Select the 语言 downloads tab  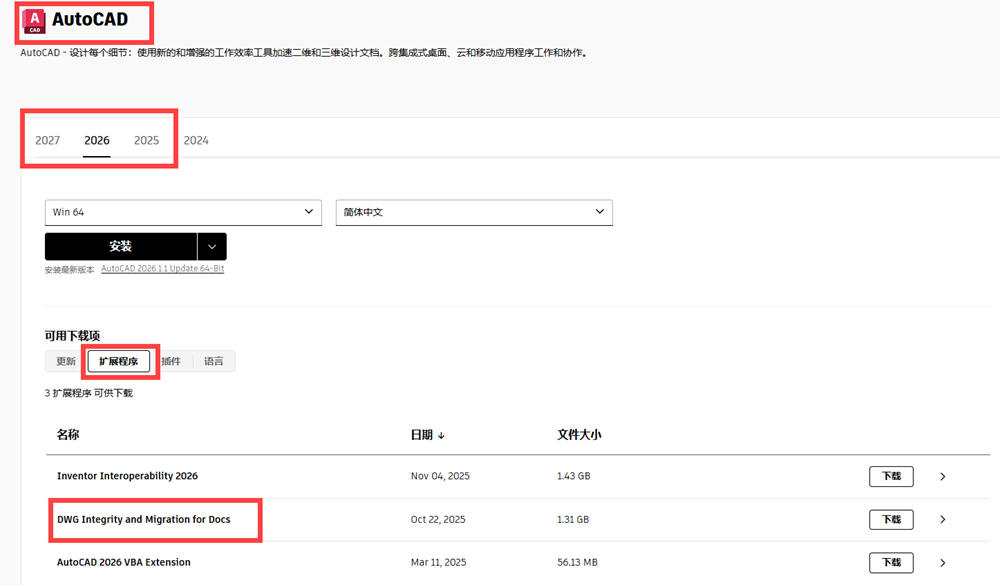coord(214,361)
